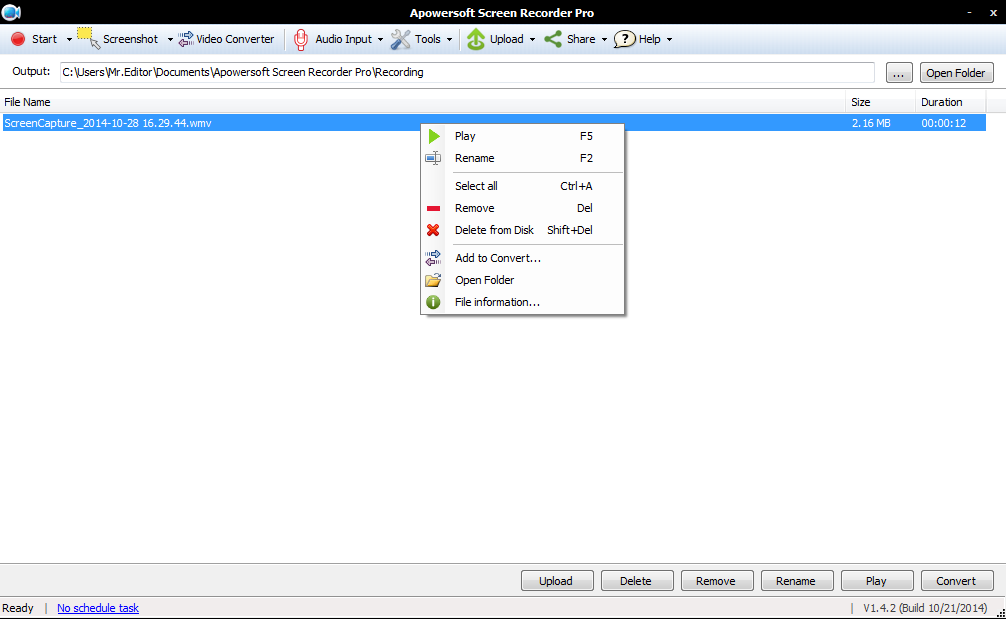
Task: Click the V1.4.2 build version text
Action: (x=925, y=608)
